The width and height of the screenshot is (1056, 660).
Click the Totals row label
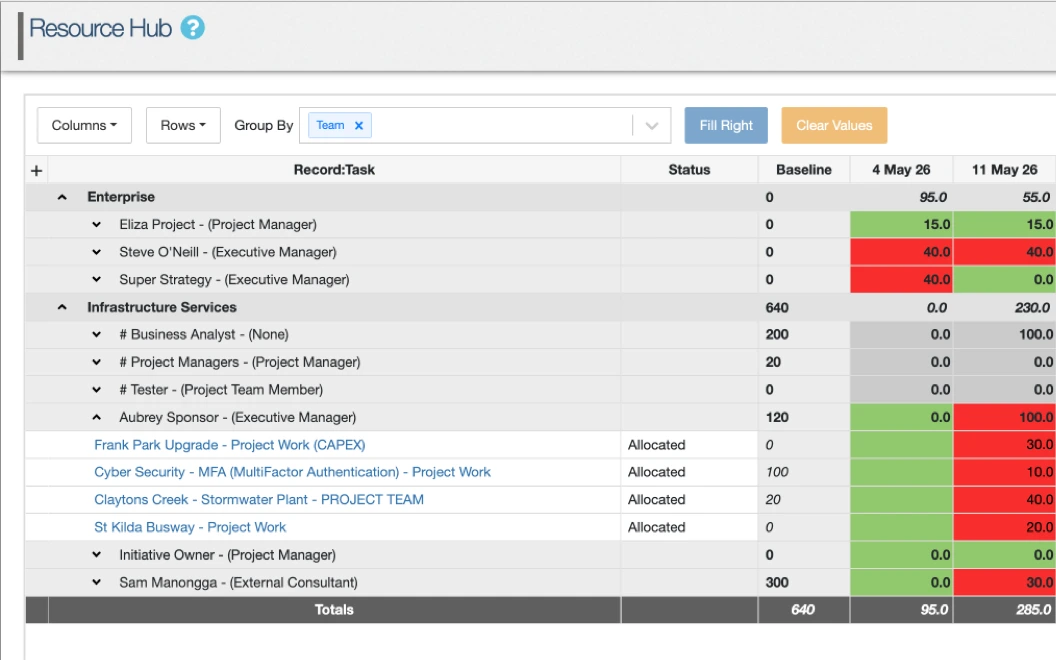pos(334,609)
